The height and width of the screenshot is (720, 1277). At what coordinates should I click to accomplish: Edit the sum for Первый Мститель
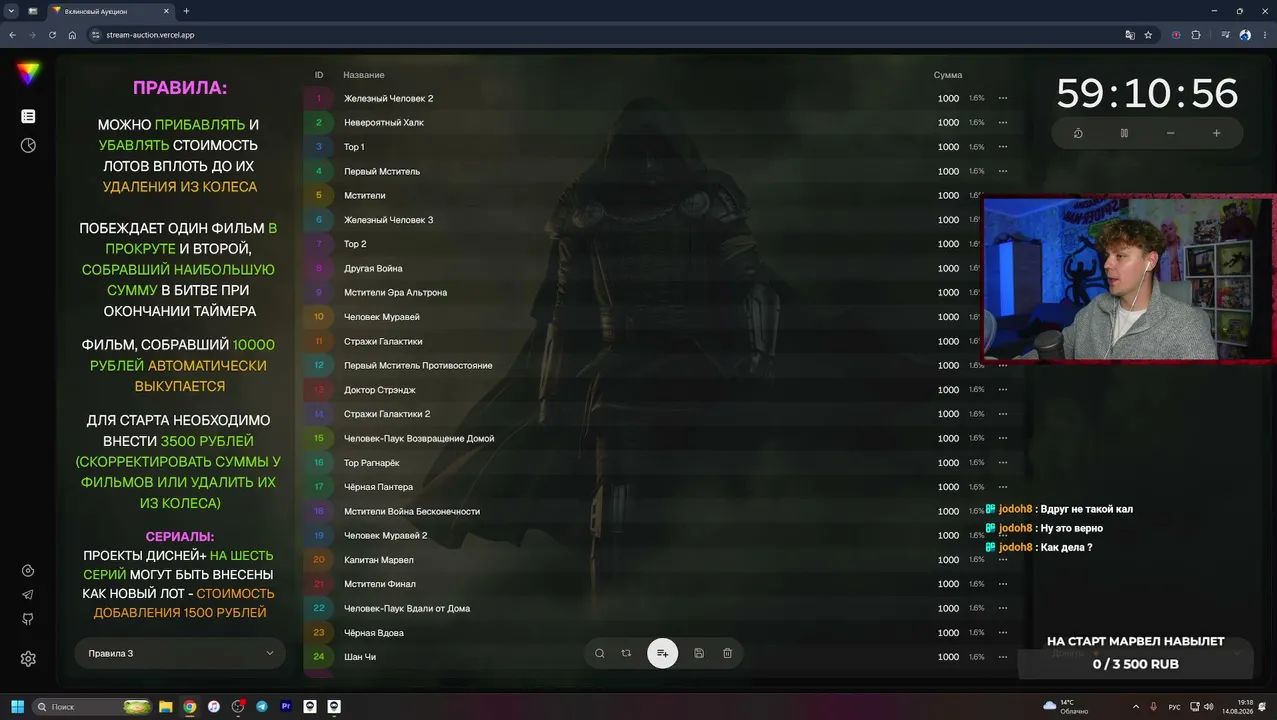tap(947, 171)
